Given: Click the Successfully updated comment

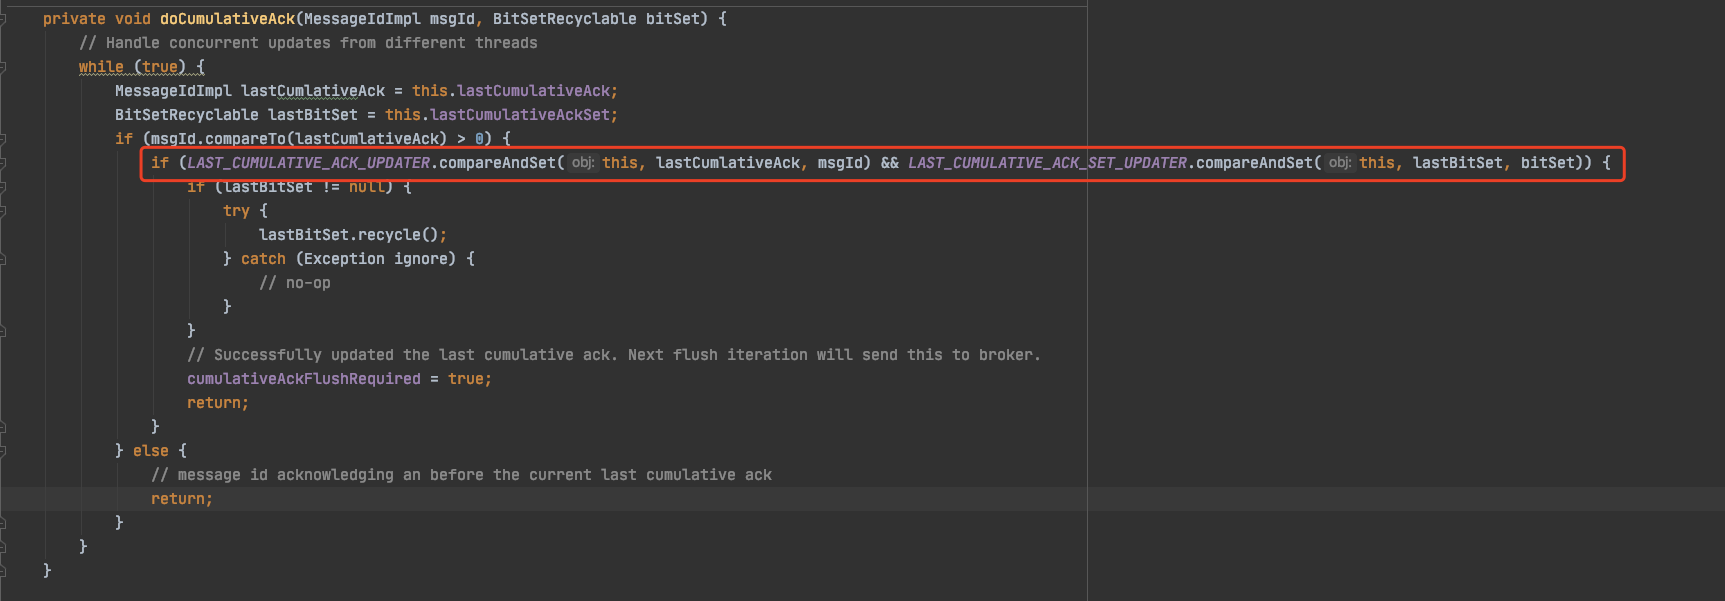Looking at the screenshot, I should pyautogui.click(x=614, y=355).
